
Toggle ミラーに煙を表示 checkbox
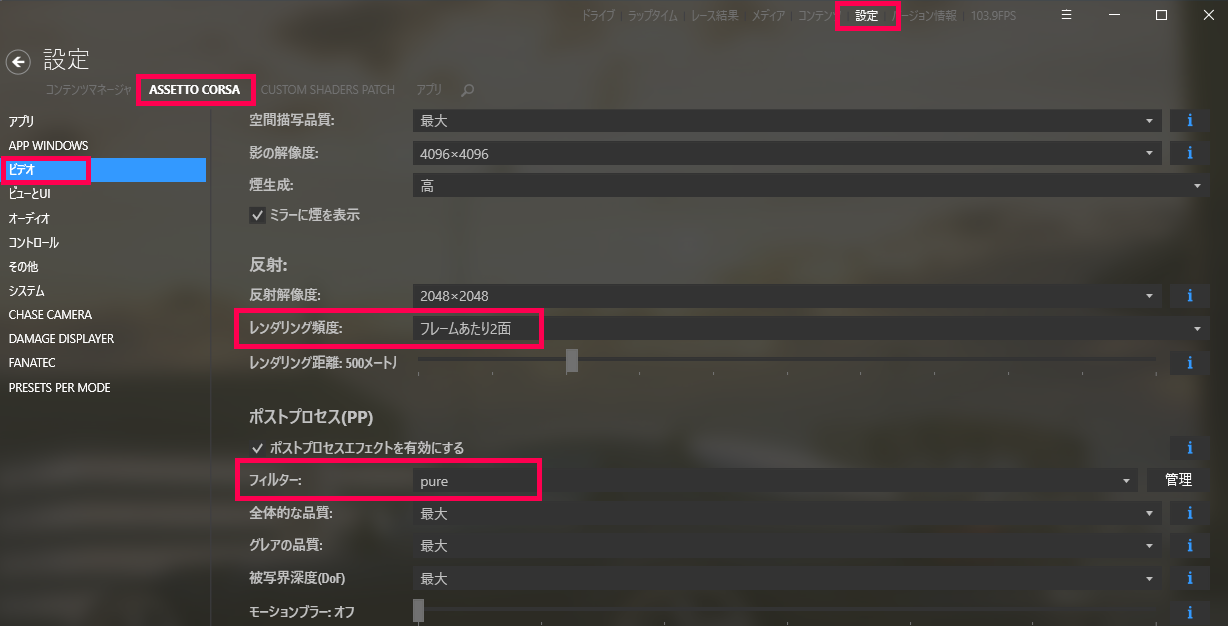pos(257,215)
